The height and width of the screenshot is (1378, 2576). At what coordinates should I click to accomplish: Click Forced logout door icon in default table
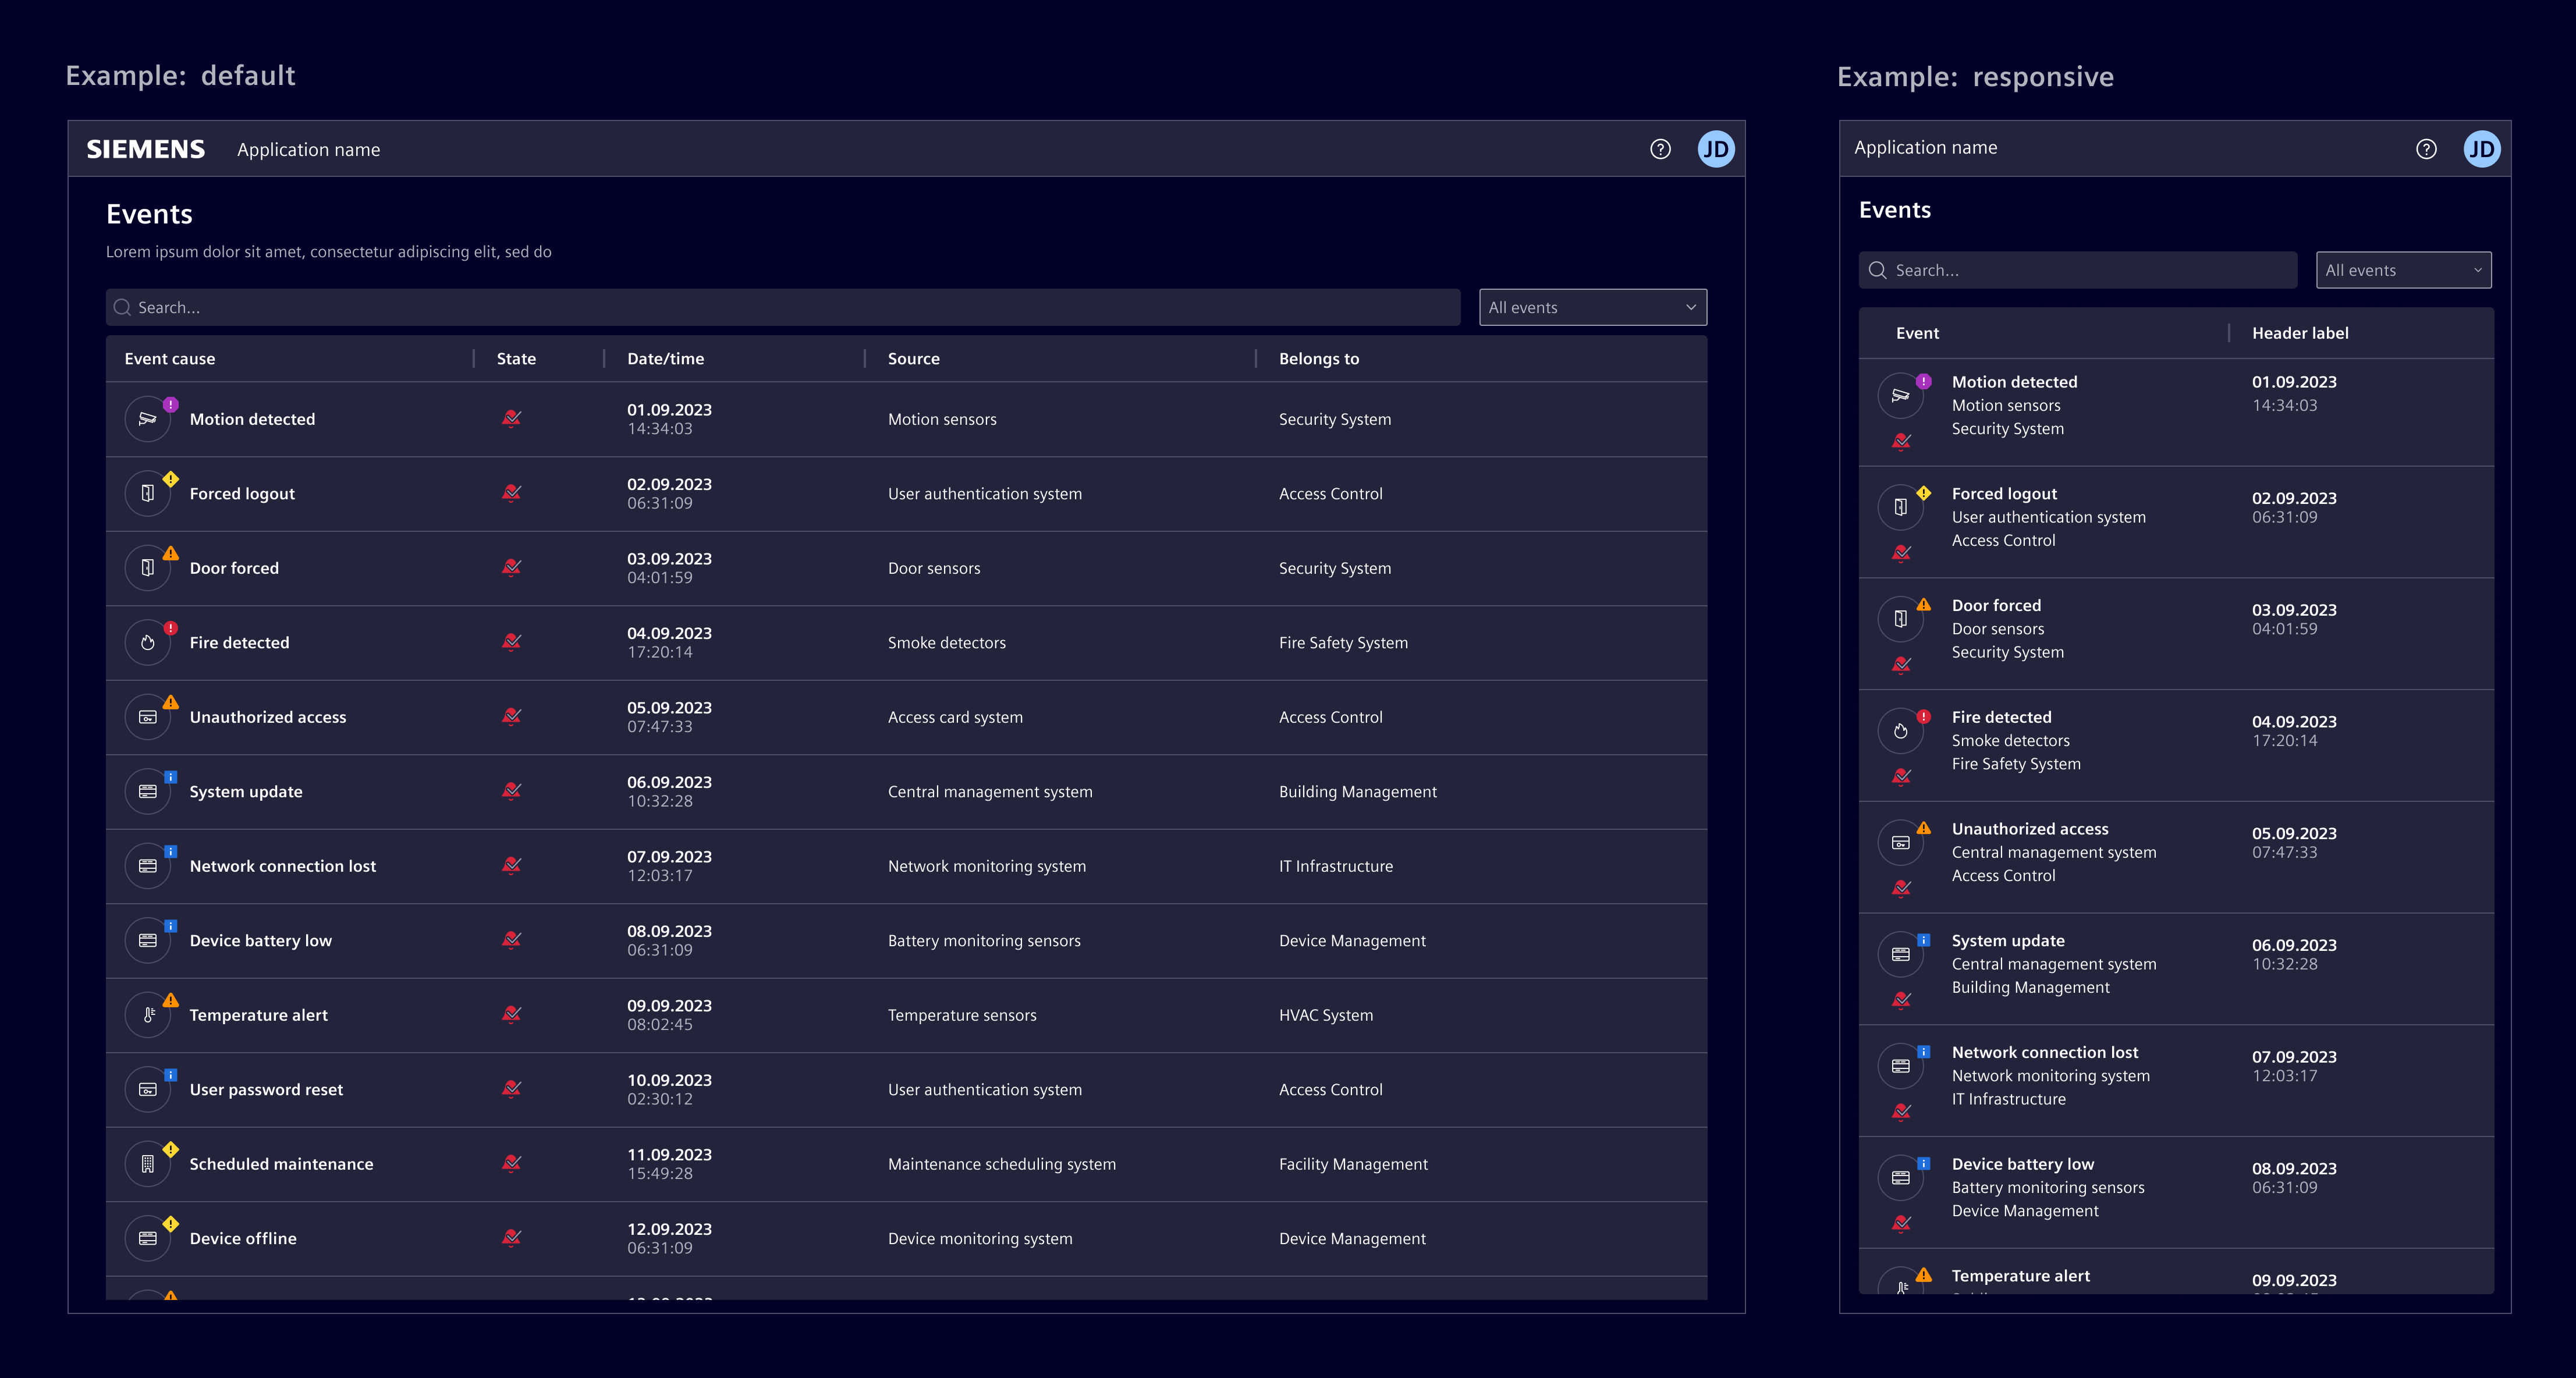(x=148, y=494)
